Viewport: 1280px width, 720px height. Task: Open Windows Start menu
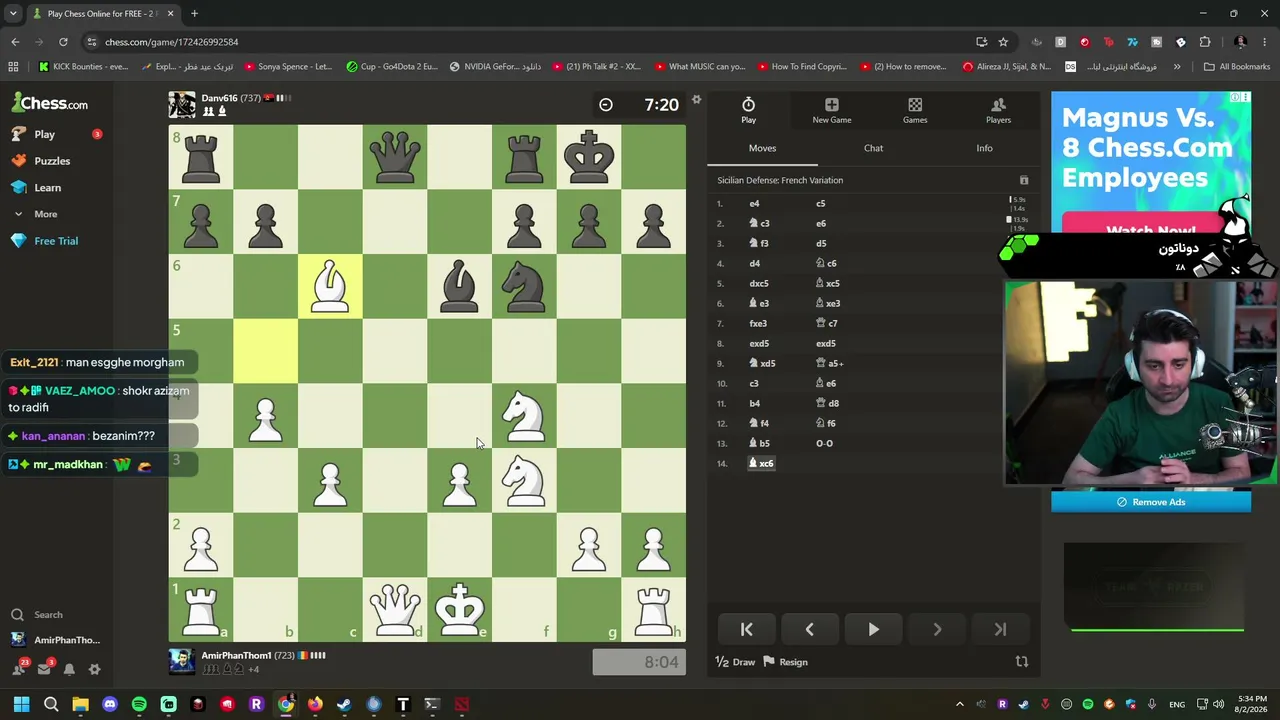tap(21, 704)
